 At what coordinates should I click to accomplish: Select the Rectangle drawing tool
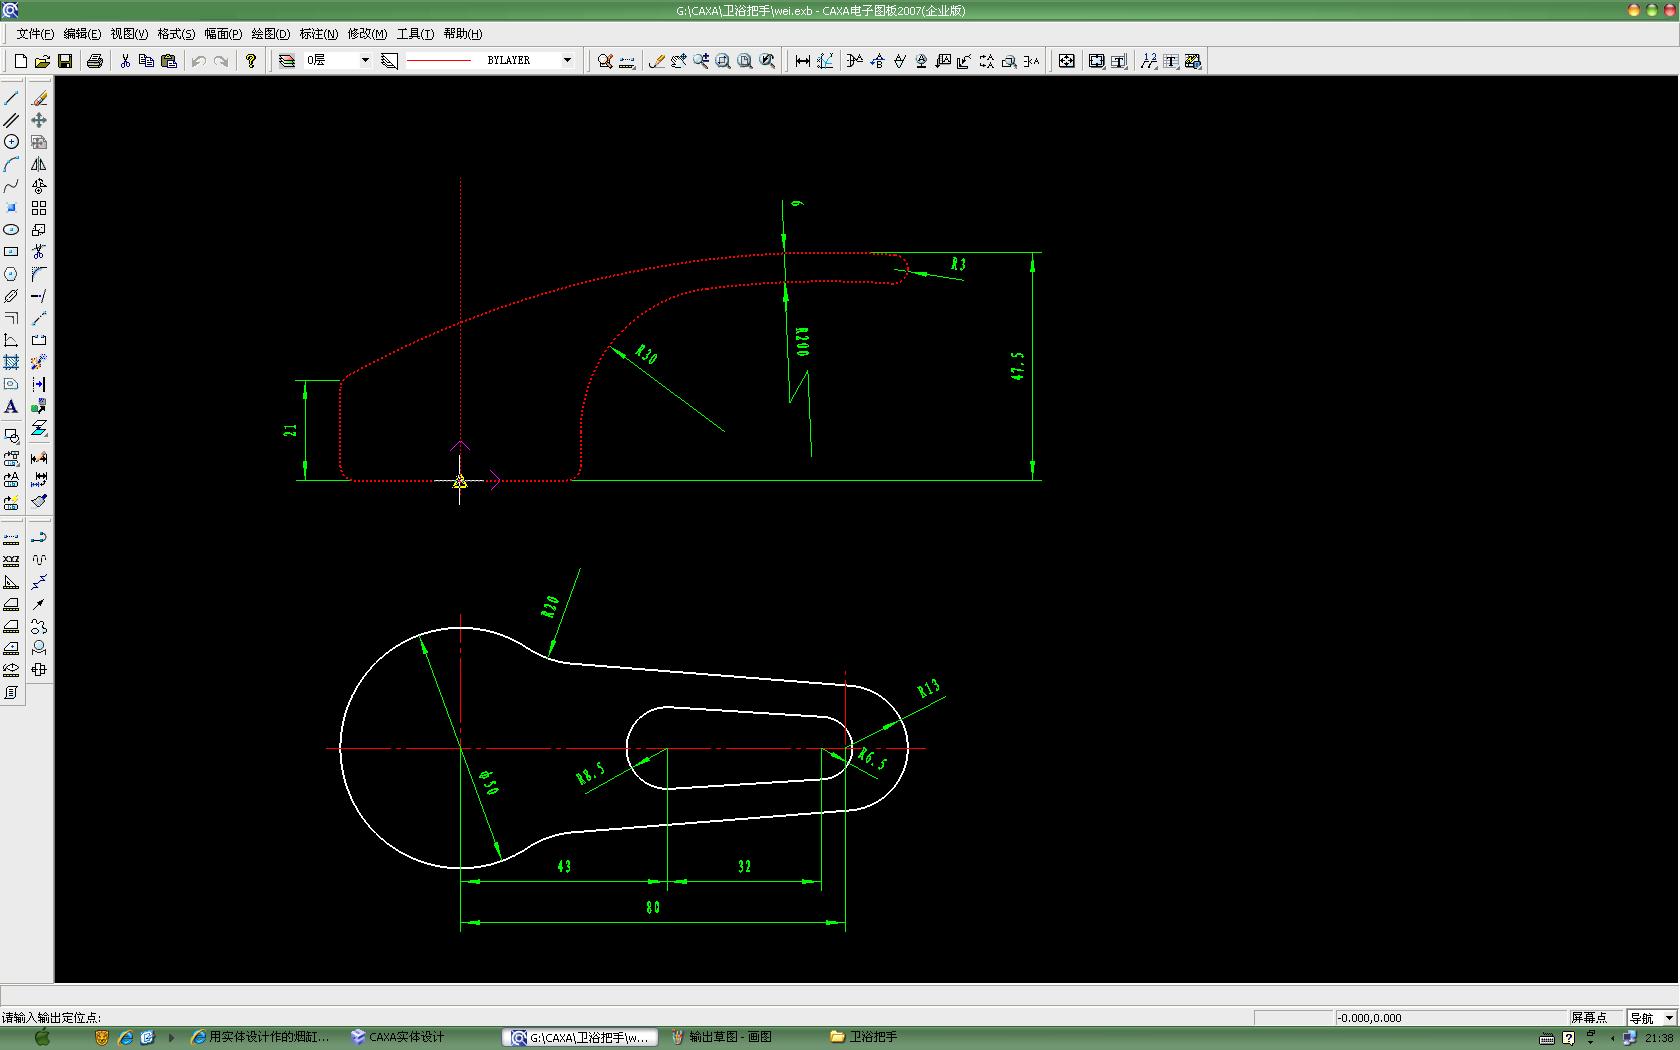coord(11,252)
